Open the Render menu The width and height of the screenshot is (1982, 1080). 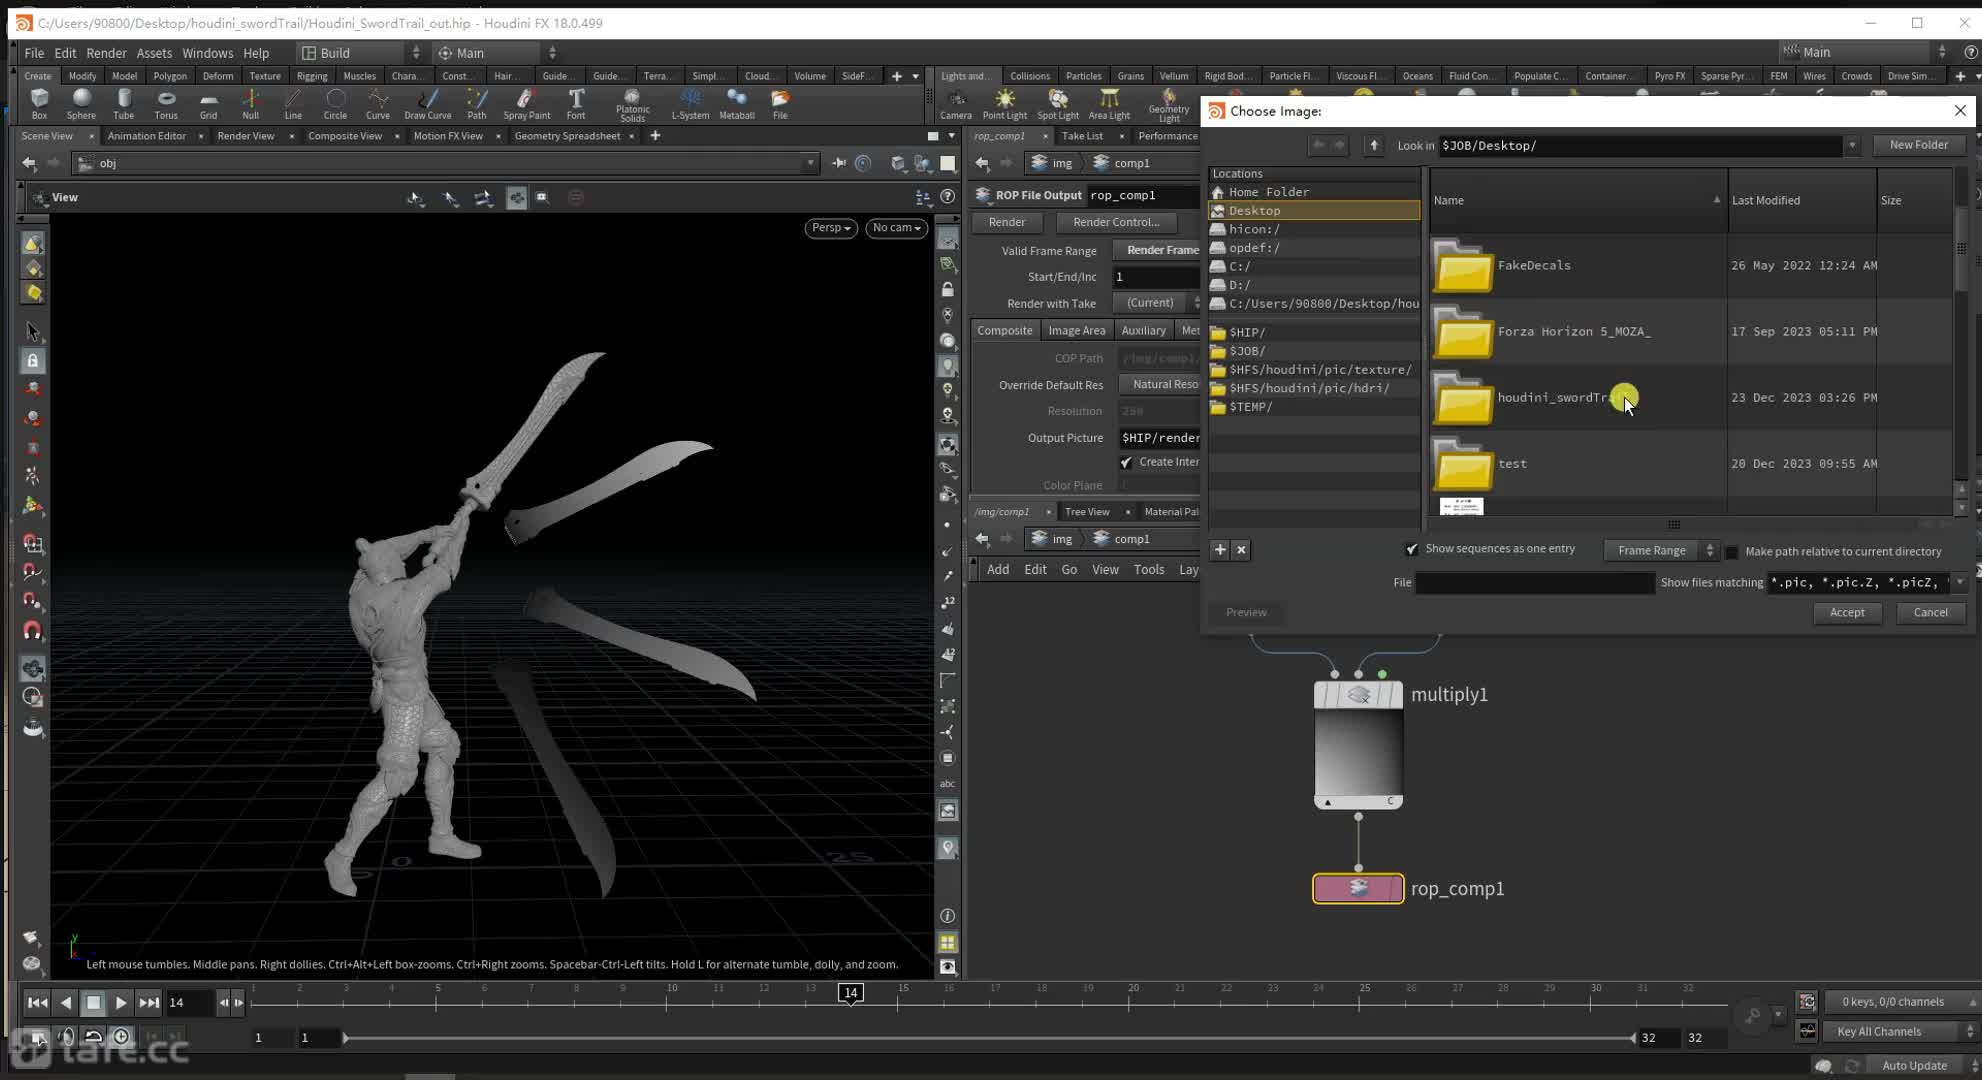pyautogui.click(x=106, y=53)
